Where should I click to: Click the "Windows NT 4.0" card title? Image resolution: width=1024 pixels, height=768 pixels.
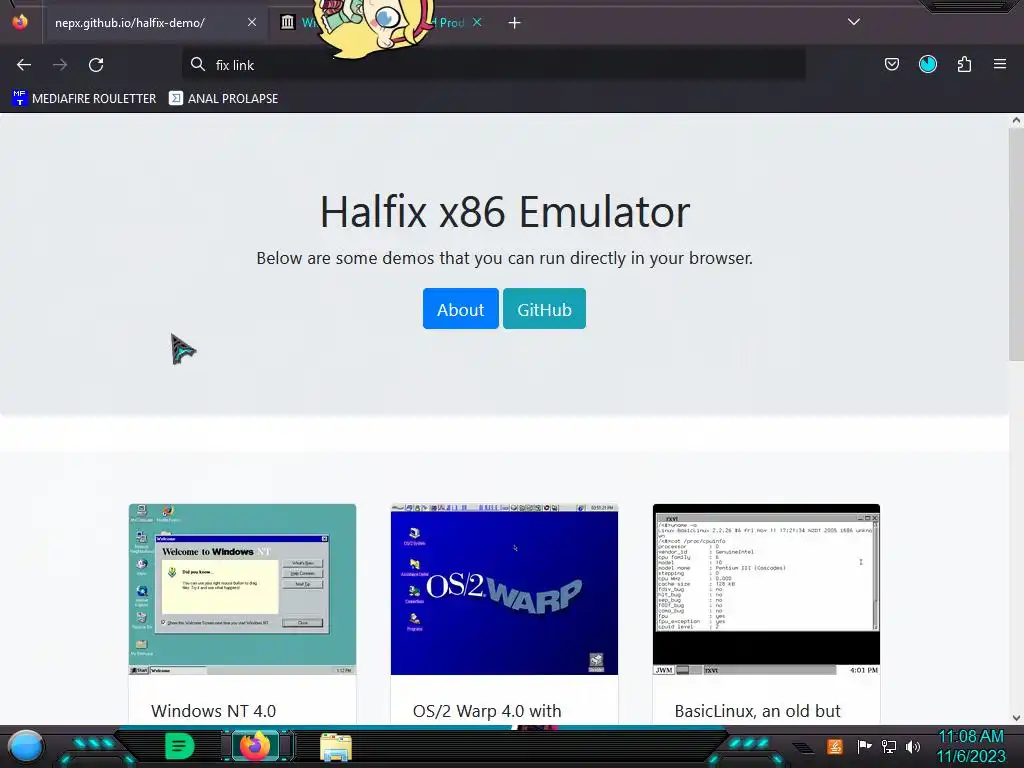[x=214, y=711]
